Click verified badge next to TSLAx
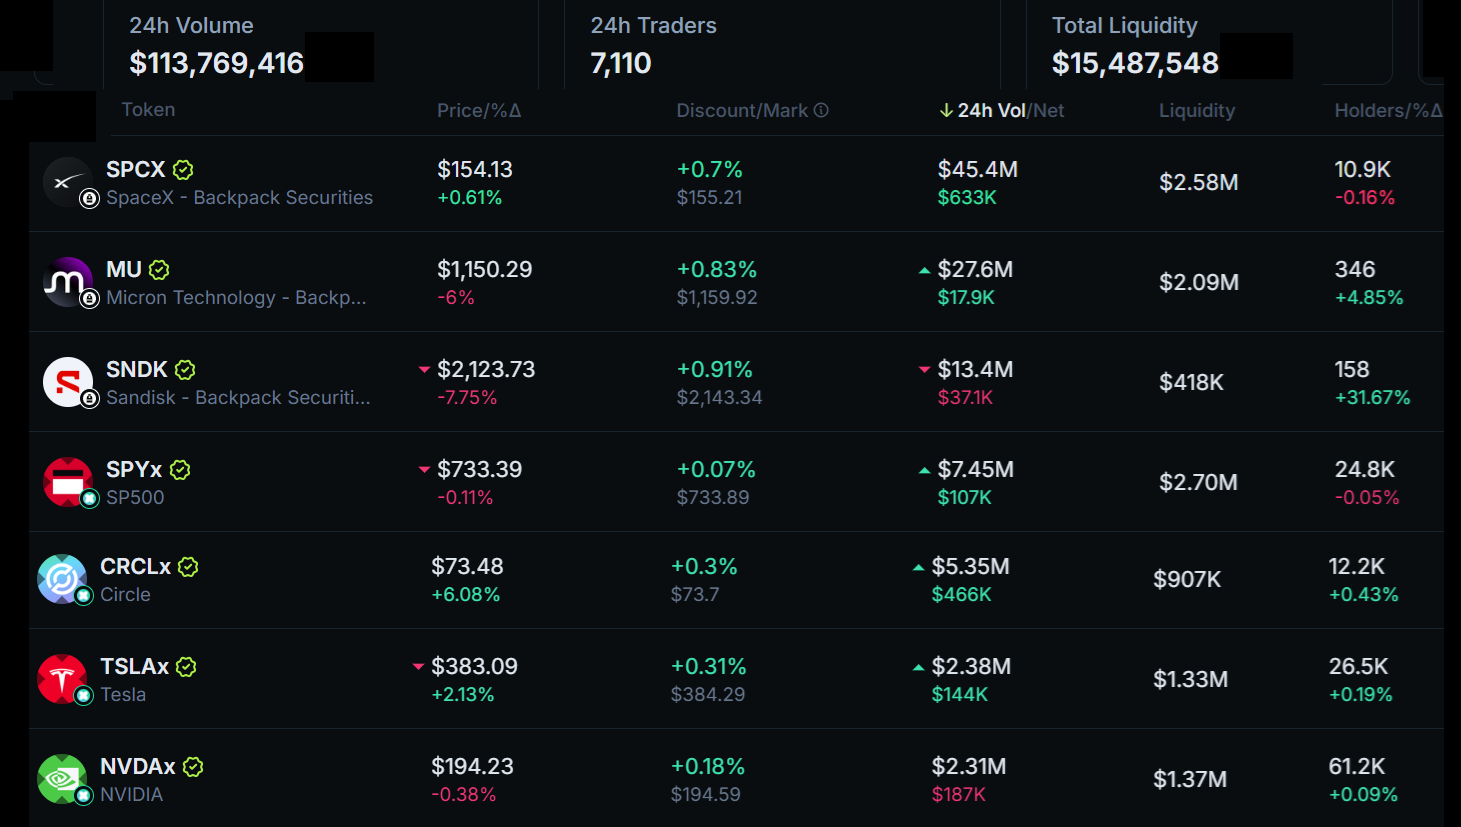The image size is (1461, 827). (186, 667)
